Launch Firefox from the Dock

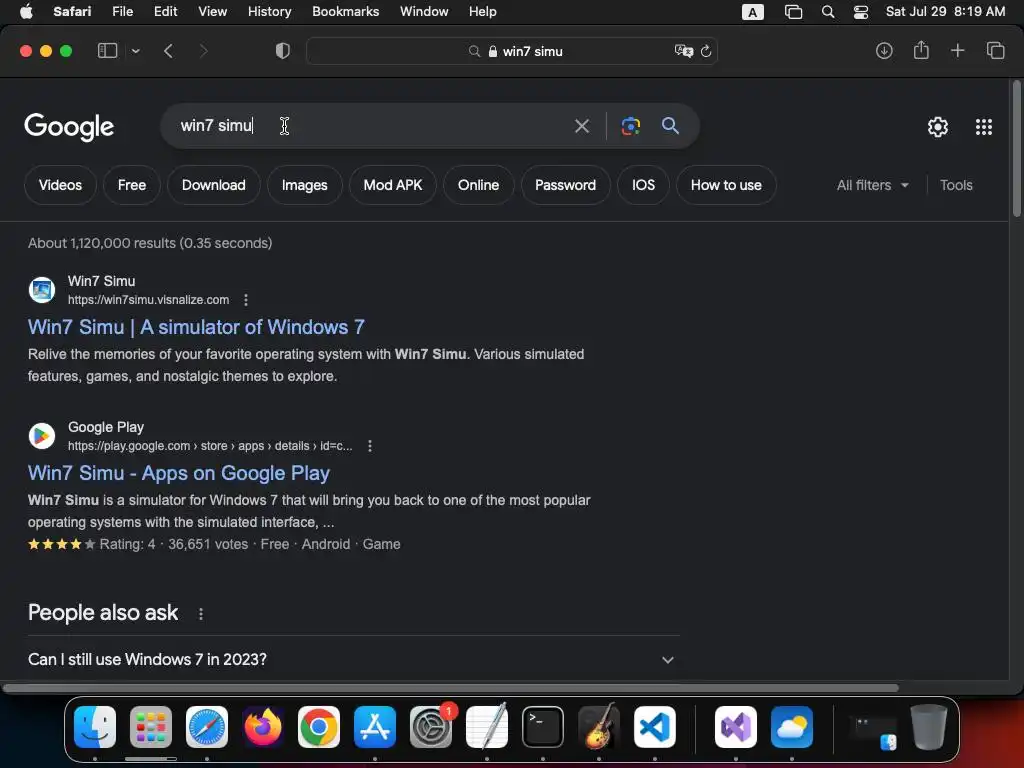point(263,727)
